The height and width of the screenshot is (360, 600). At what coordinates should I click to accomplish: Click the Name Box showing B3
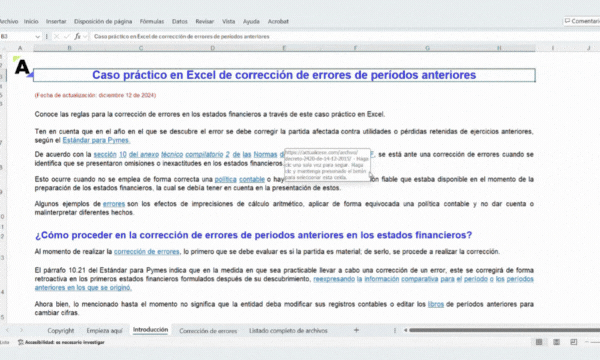coord(17,36)
